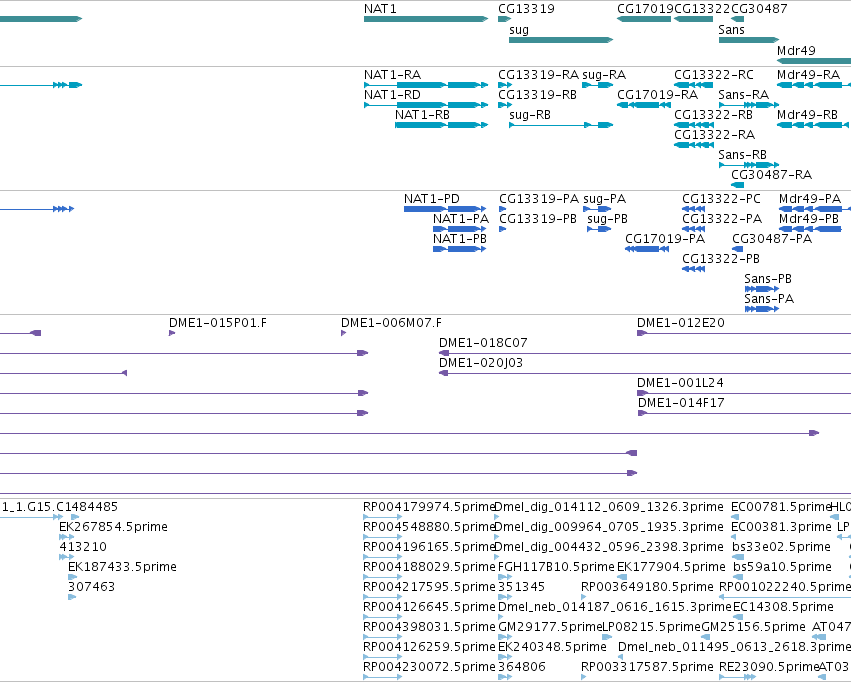Select the CG17019 gene label
851x682 pixels.
click(645, 9)
